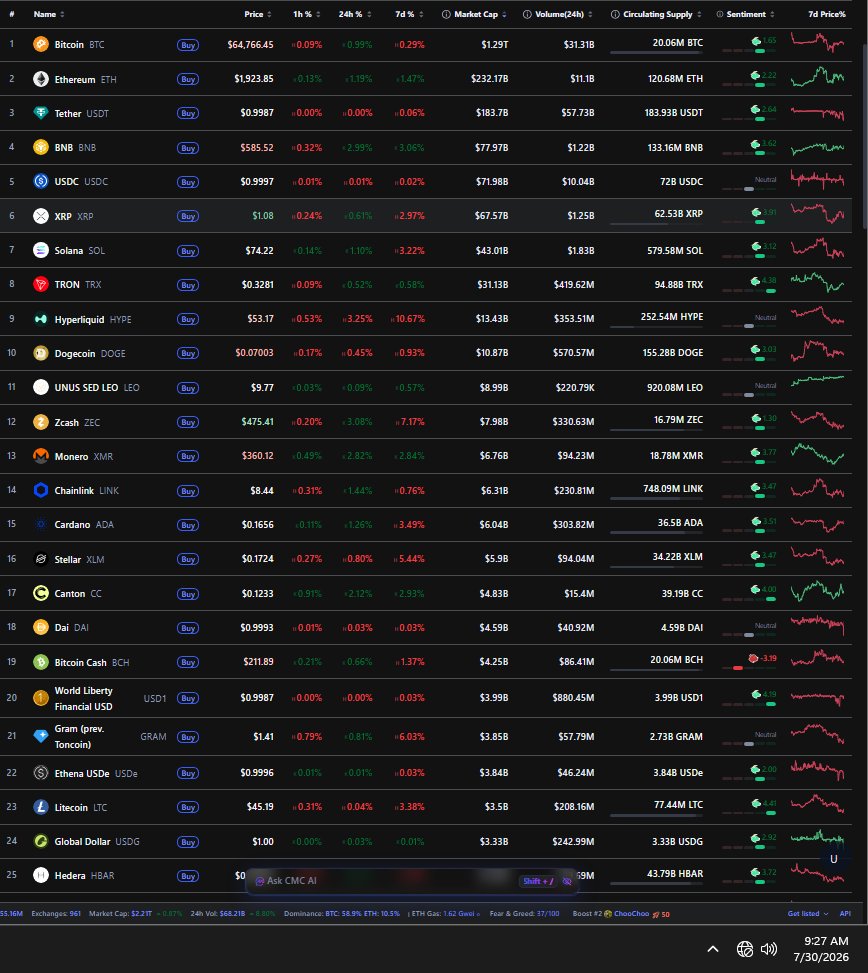Screen dimensions: 868x973
Task: Click the Dai logo icon
Action: (x=41, y=627)
